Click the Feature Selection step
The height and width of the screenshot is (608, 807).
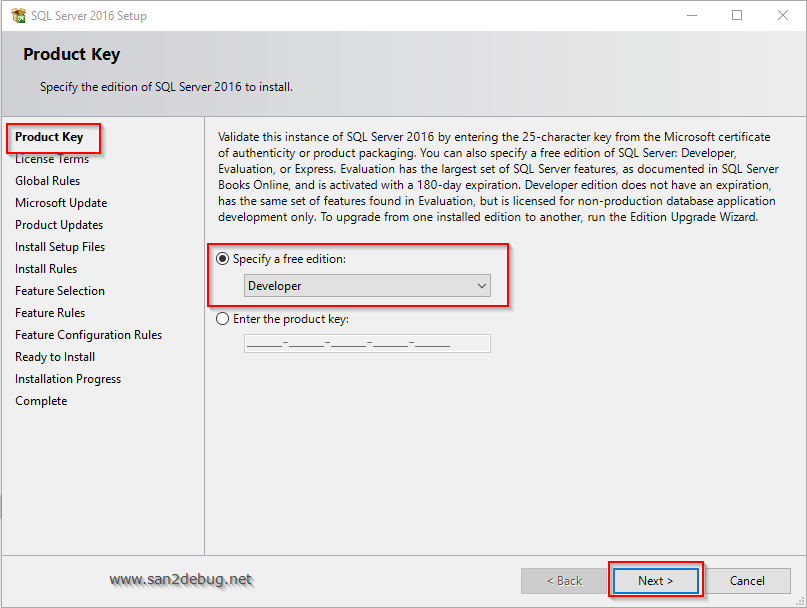60,291
